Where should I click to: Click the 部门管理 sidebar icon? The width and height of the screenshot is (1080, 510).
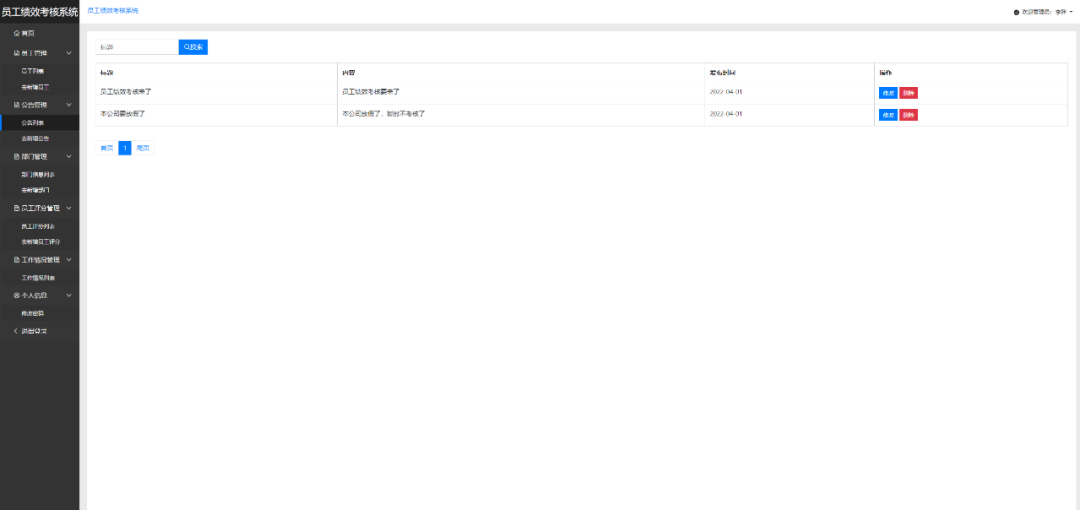16,156
